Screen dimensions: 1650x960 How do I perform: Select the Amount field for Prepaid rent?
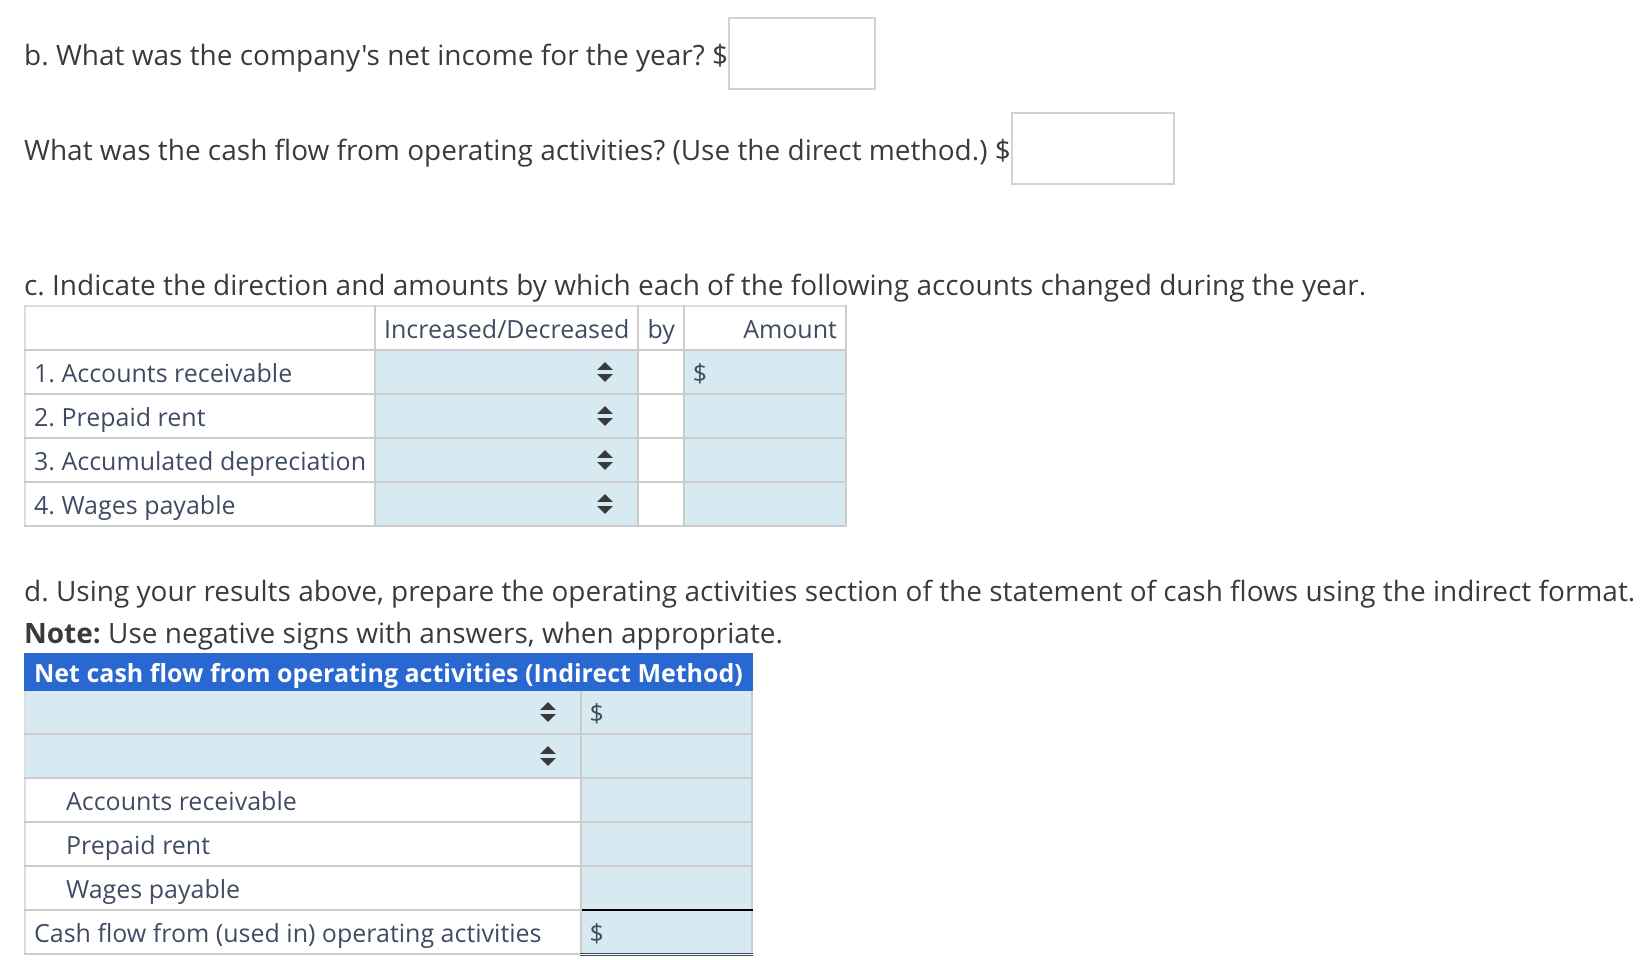tap(764, 416)
